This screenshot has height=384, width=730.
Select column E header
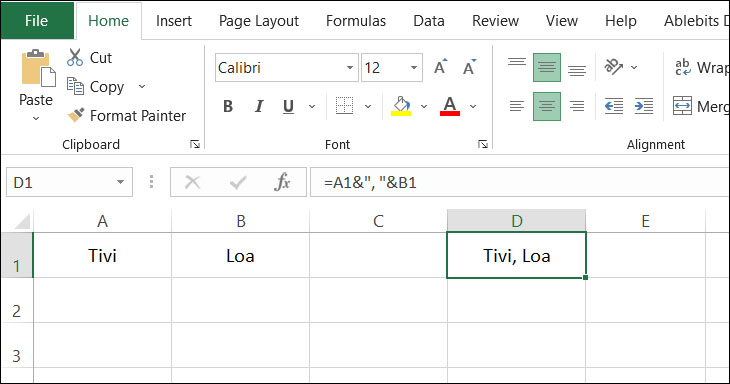coord(645,221)
